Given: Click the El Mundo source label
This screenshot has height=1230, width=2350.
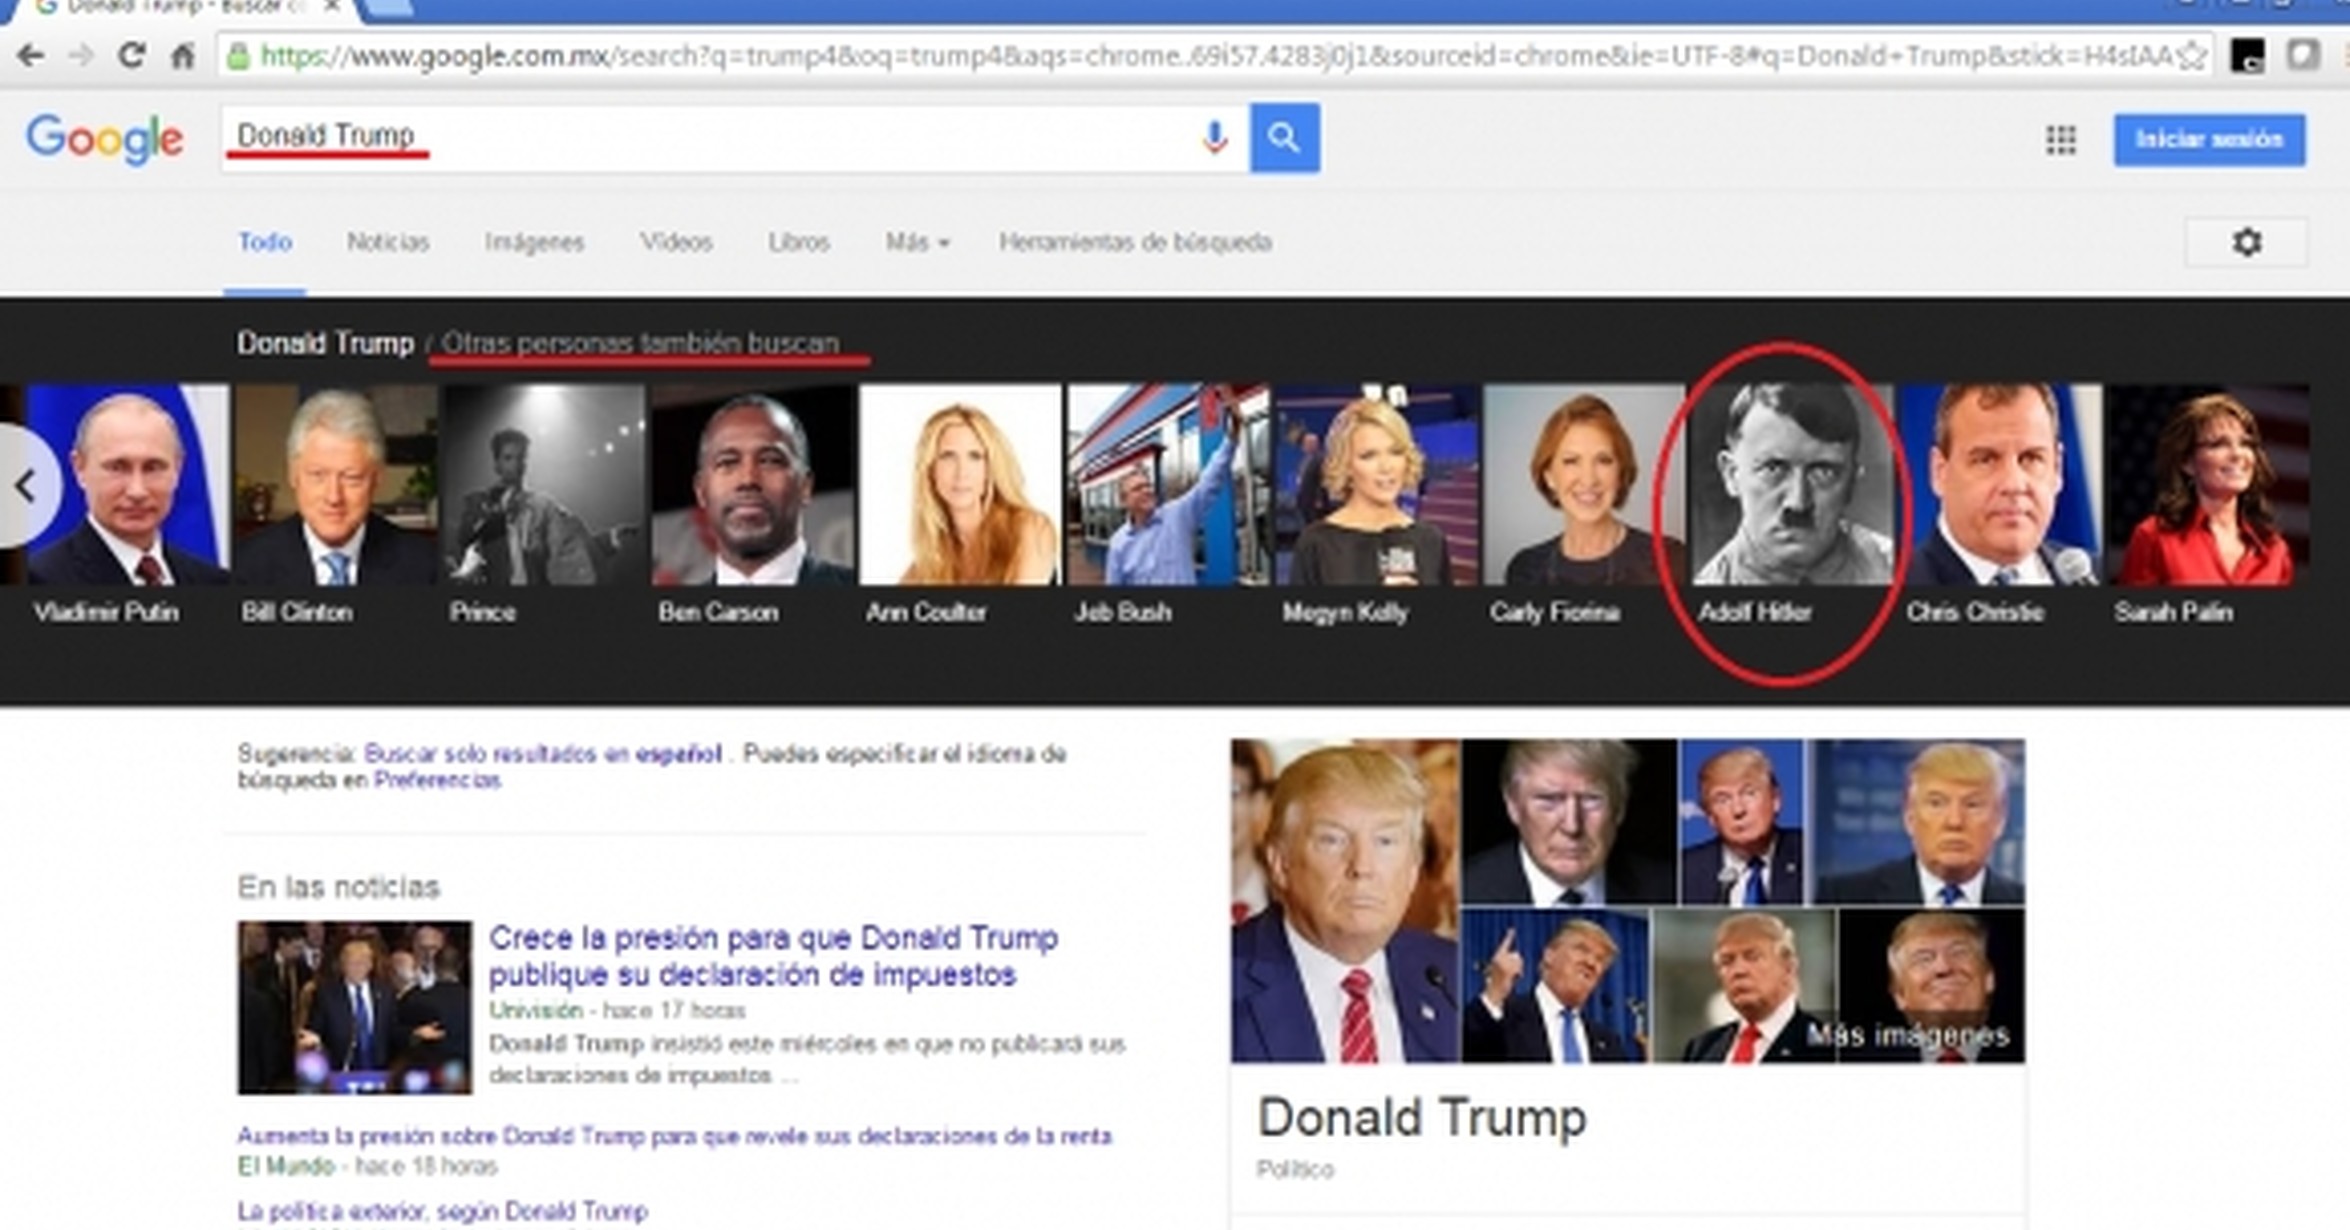Looking at the screenshot, I should pos(285,1167).
